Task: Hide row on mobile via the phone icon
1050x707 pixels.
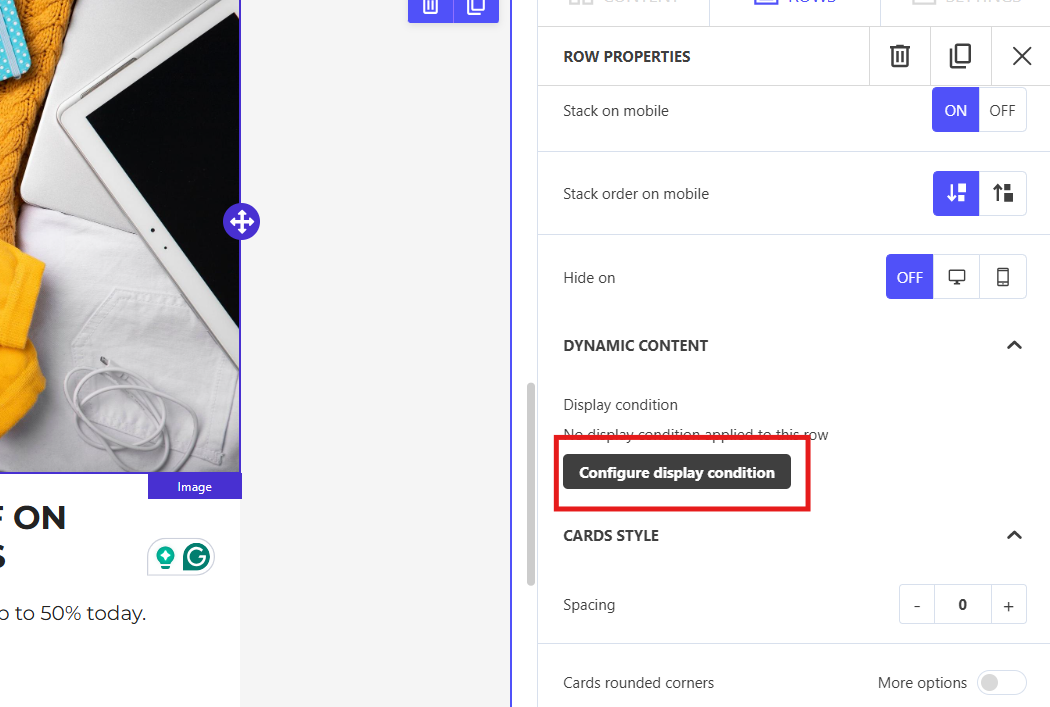Action: tap(1002, 277)
